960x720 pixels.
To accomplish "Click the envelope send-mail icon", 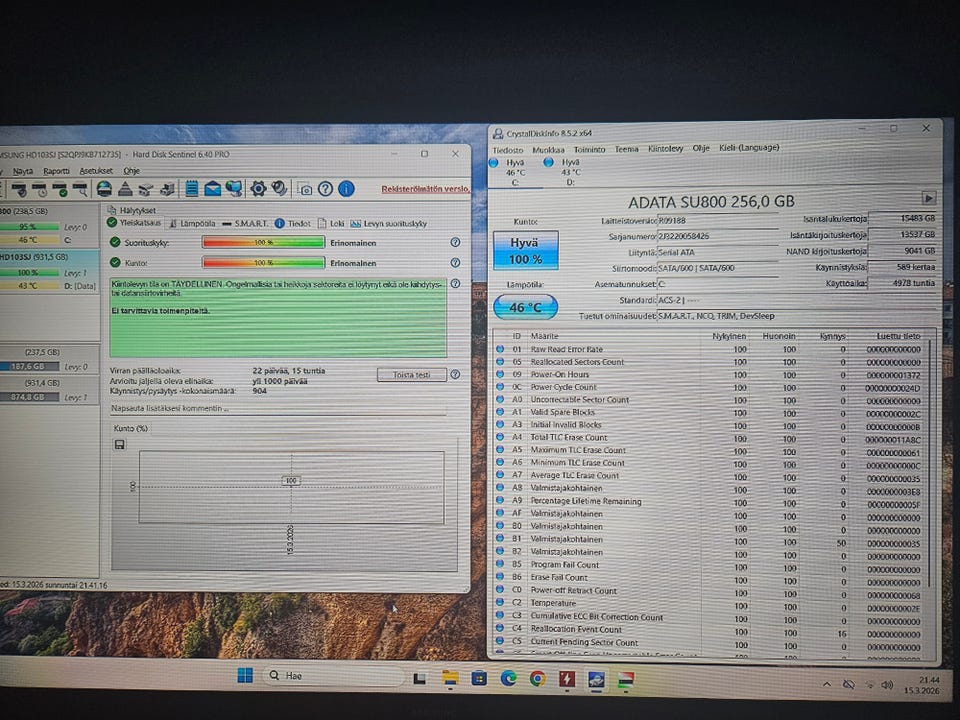I will (212, 189).
